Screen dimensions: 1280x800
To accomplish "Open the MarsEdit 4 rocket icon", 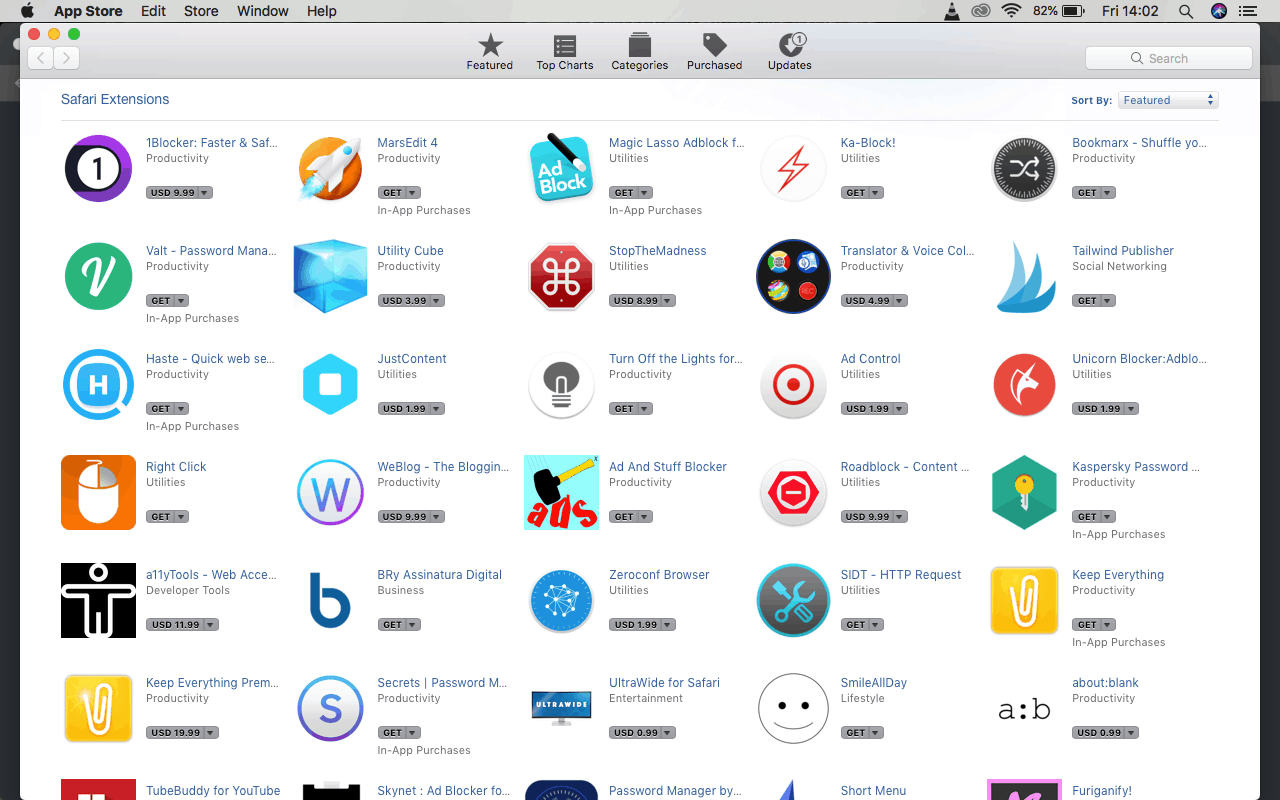I will point(330,168).
